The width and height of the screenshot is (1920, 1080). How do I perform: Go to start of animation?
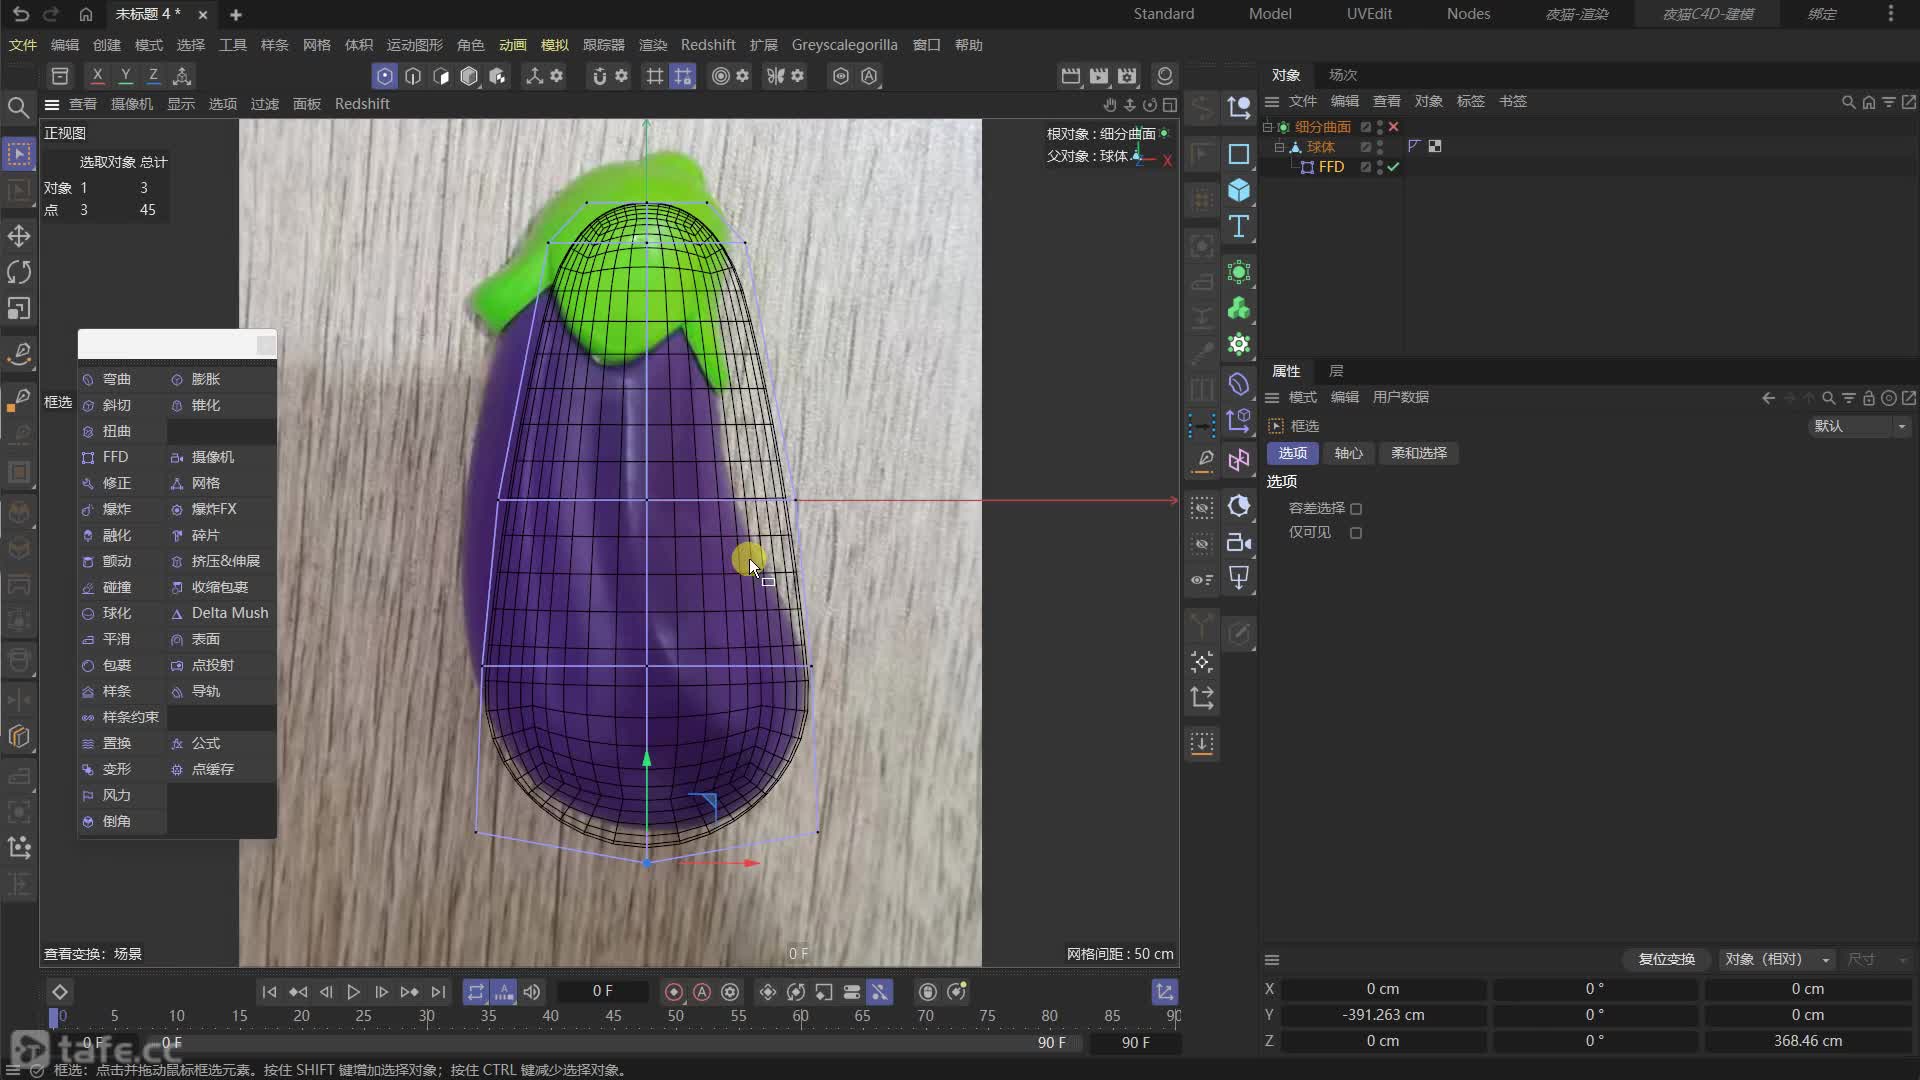(269, 992)
